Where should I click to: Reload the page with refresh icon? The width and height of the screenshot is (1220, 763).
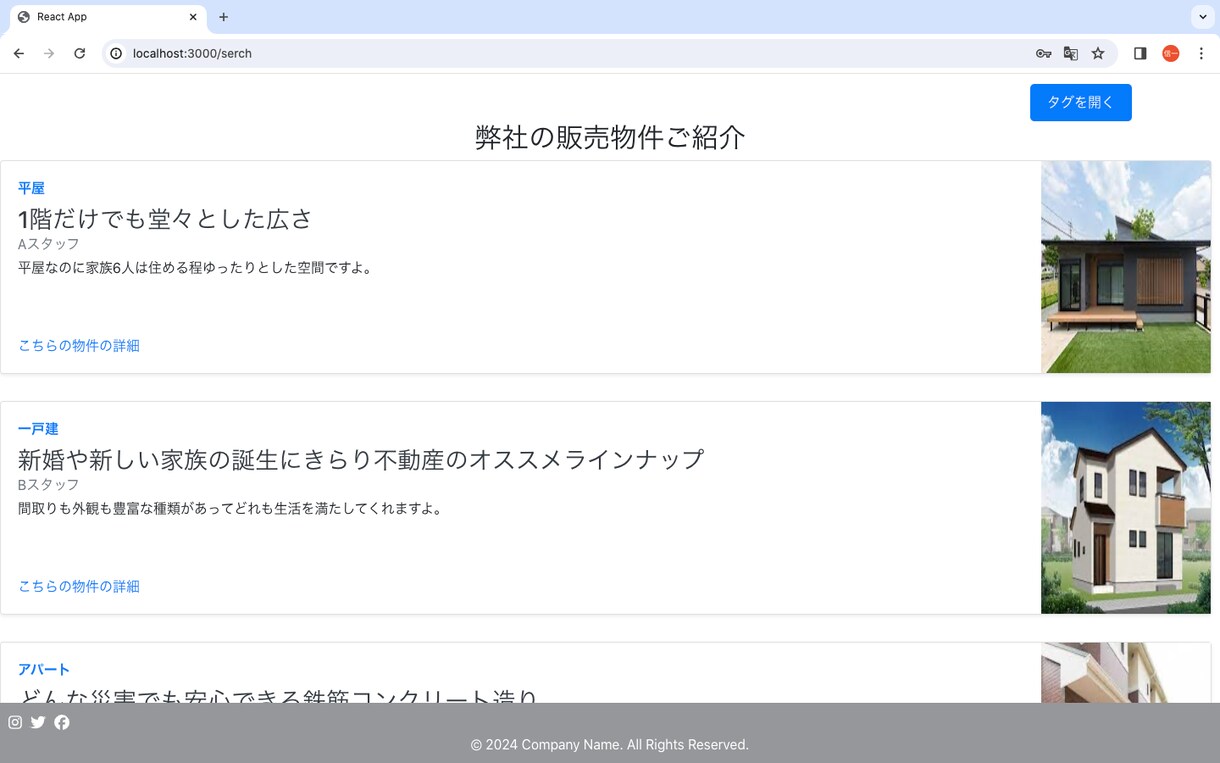click(x=80, y=53)
